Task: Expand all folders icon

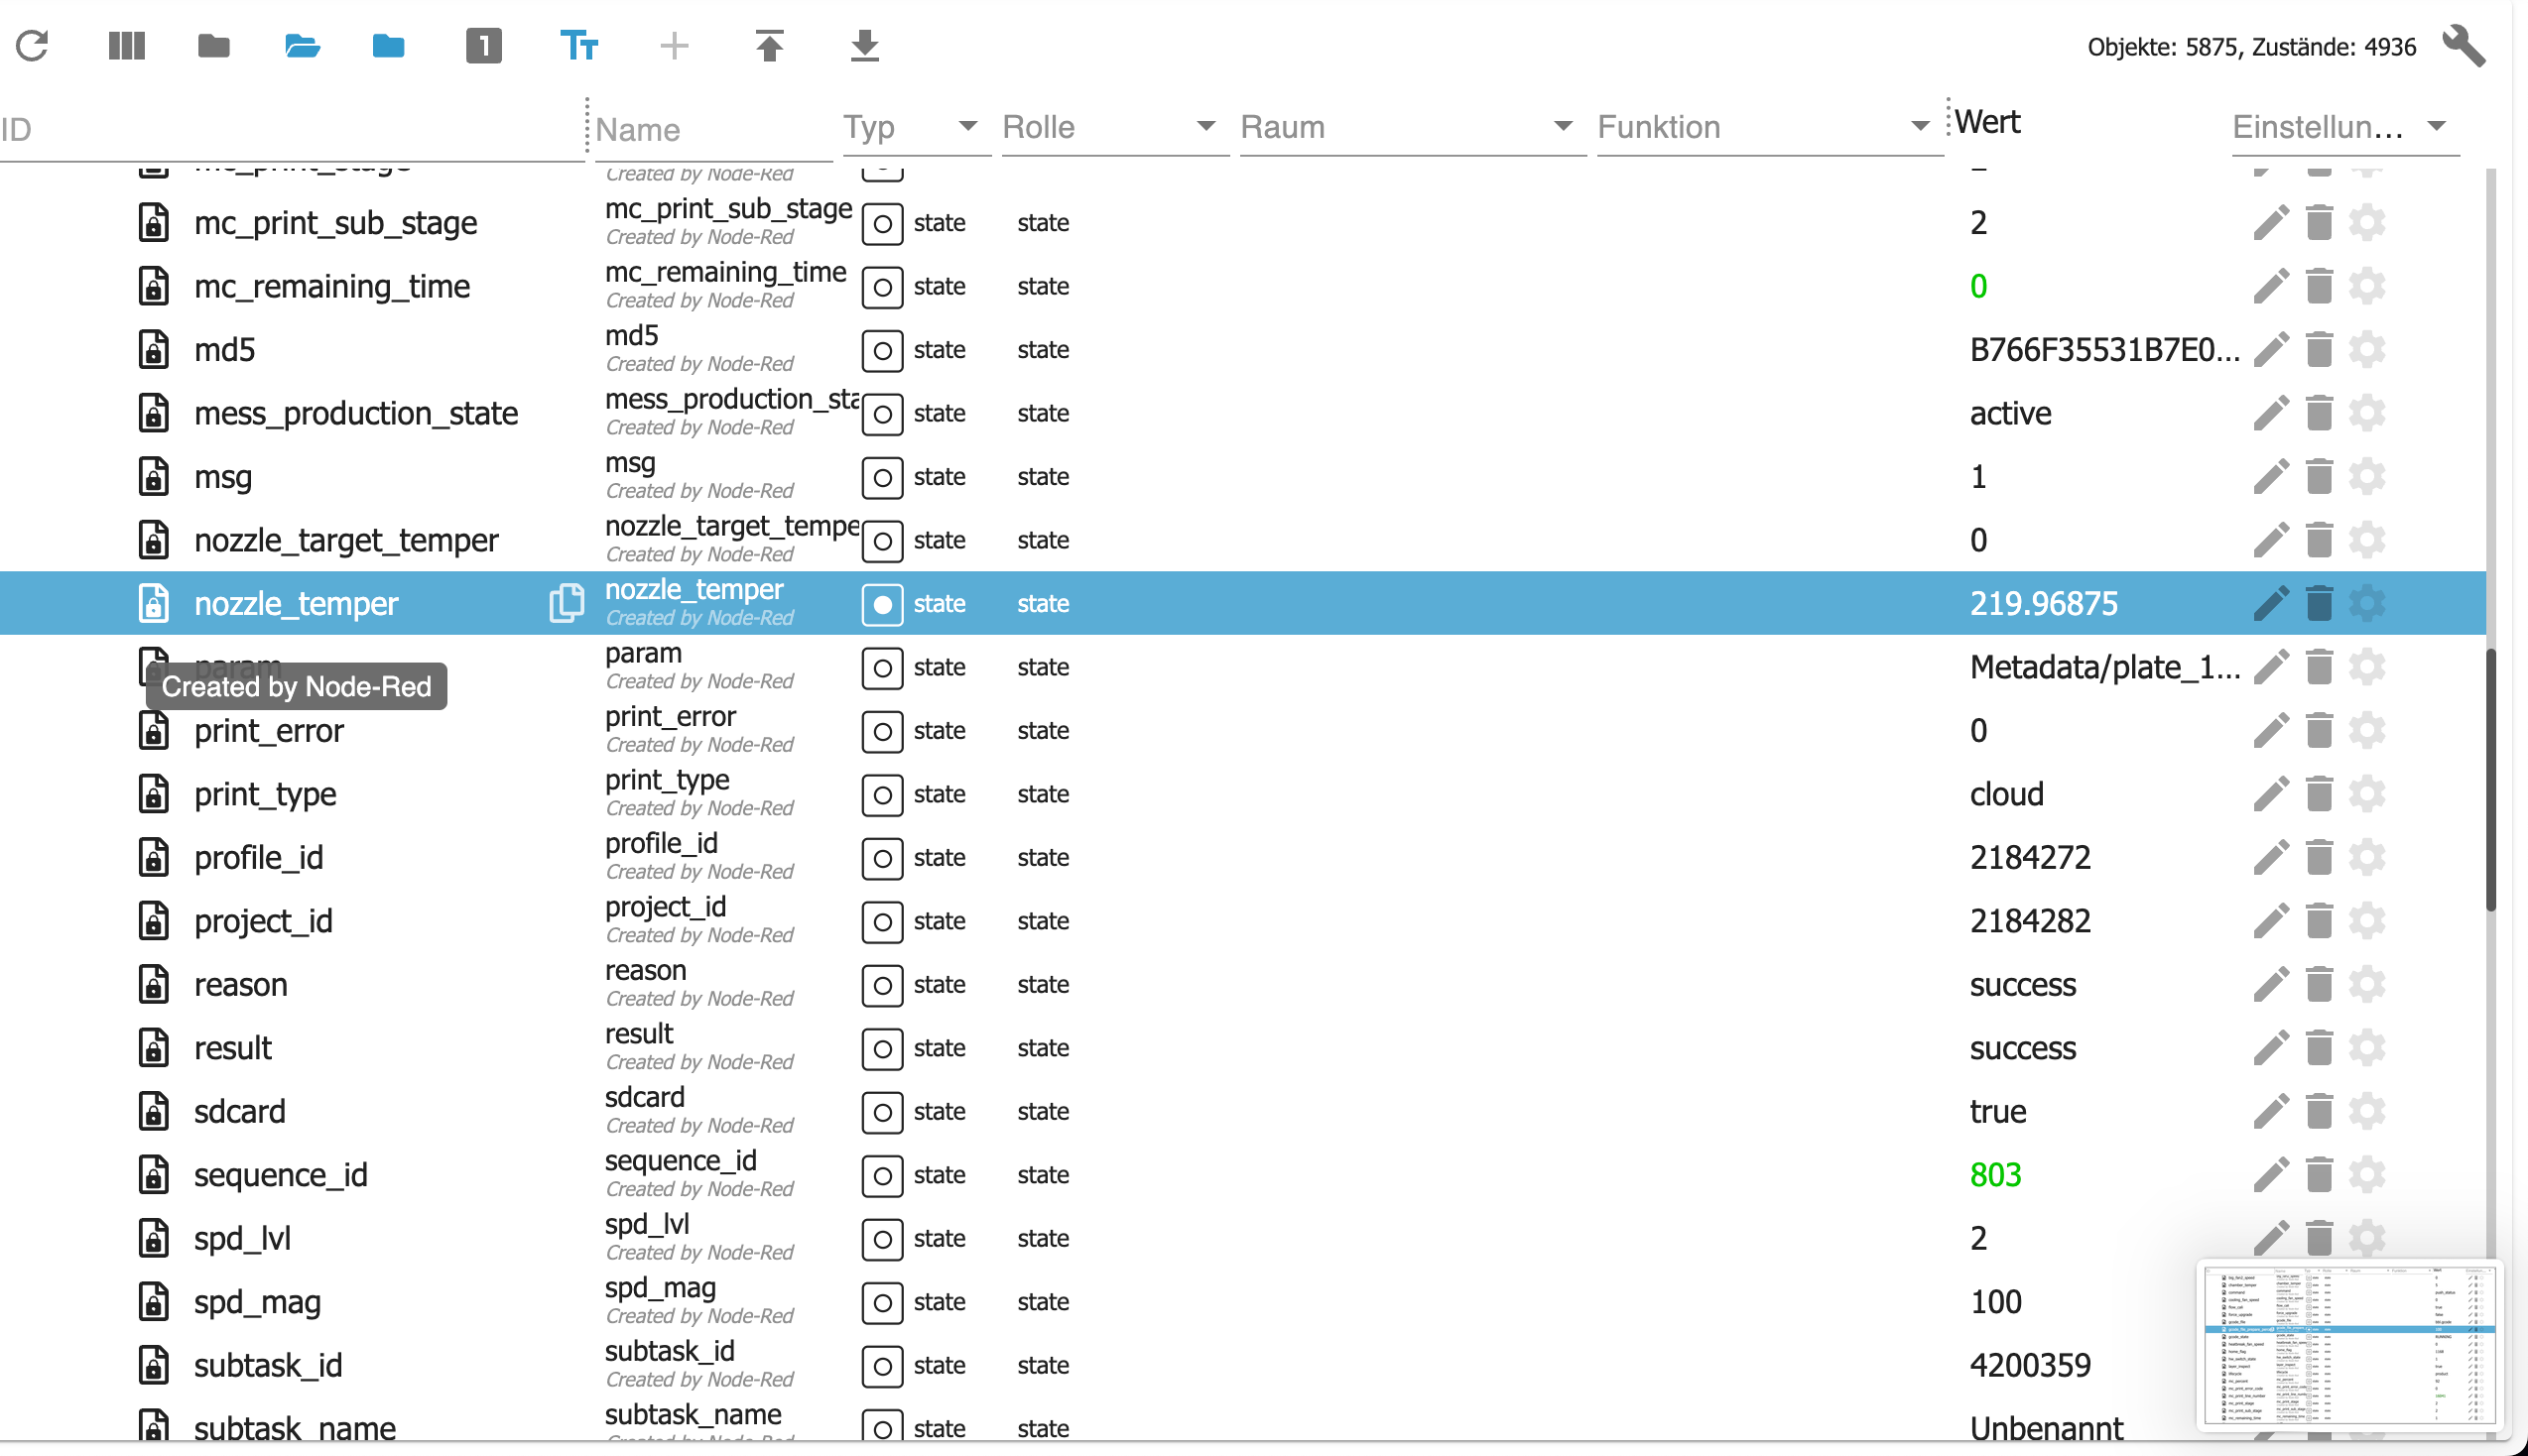Action: 302,46
